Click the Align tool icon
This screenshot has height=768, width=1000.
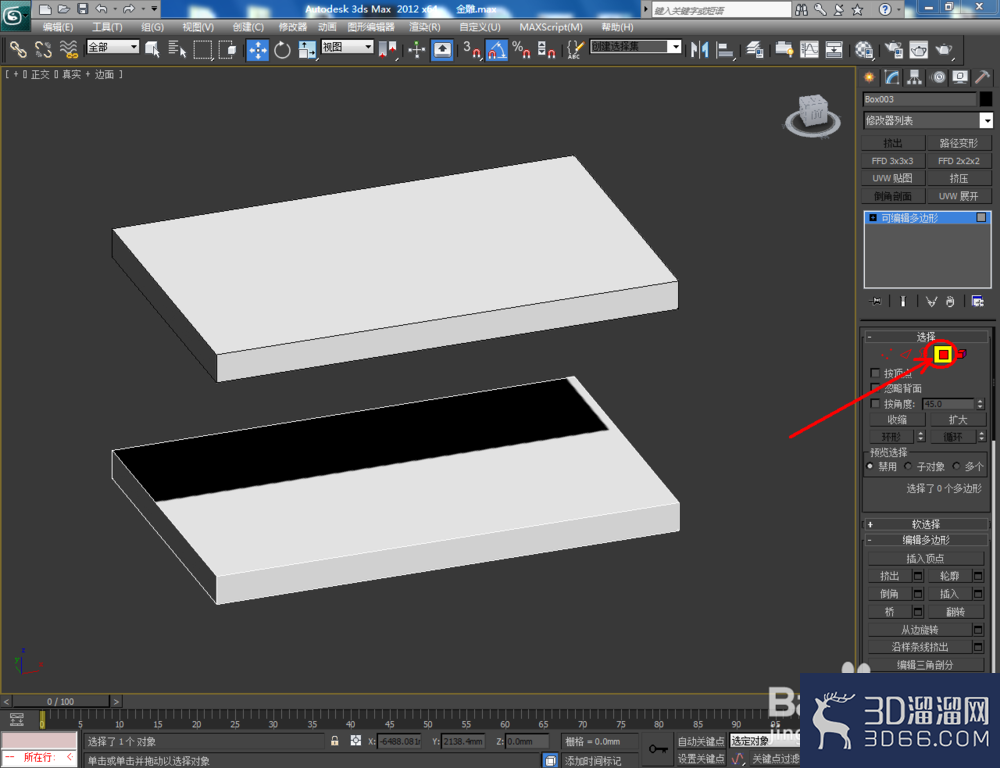coord(724,49)
